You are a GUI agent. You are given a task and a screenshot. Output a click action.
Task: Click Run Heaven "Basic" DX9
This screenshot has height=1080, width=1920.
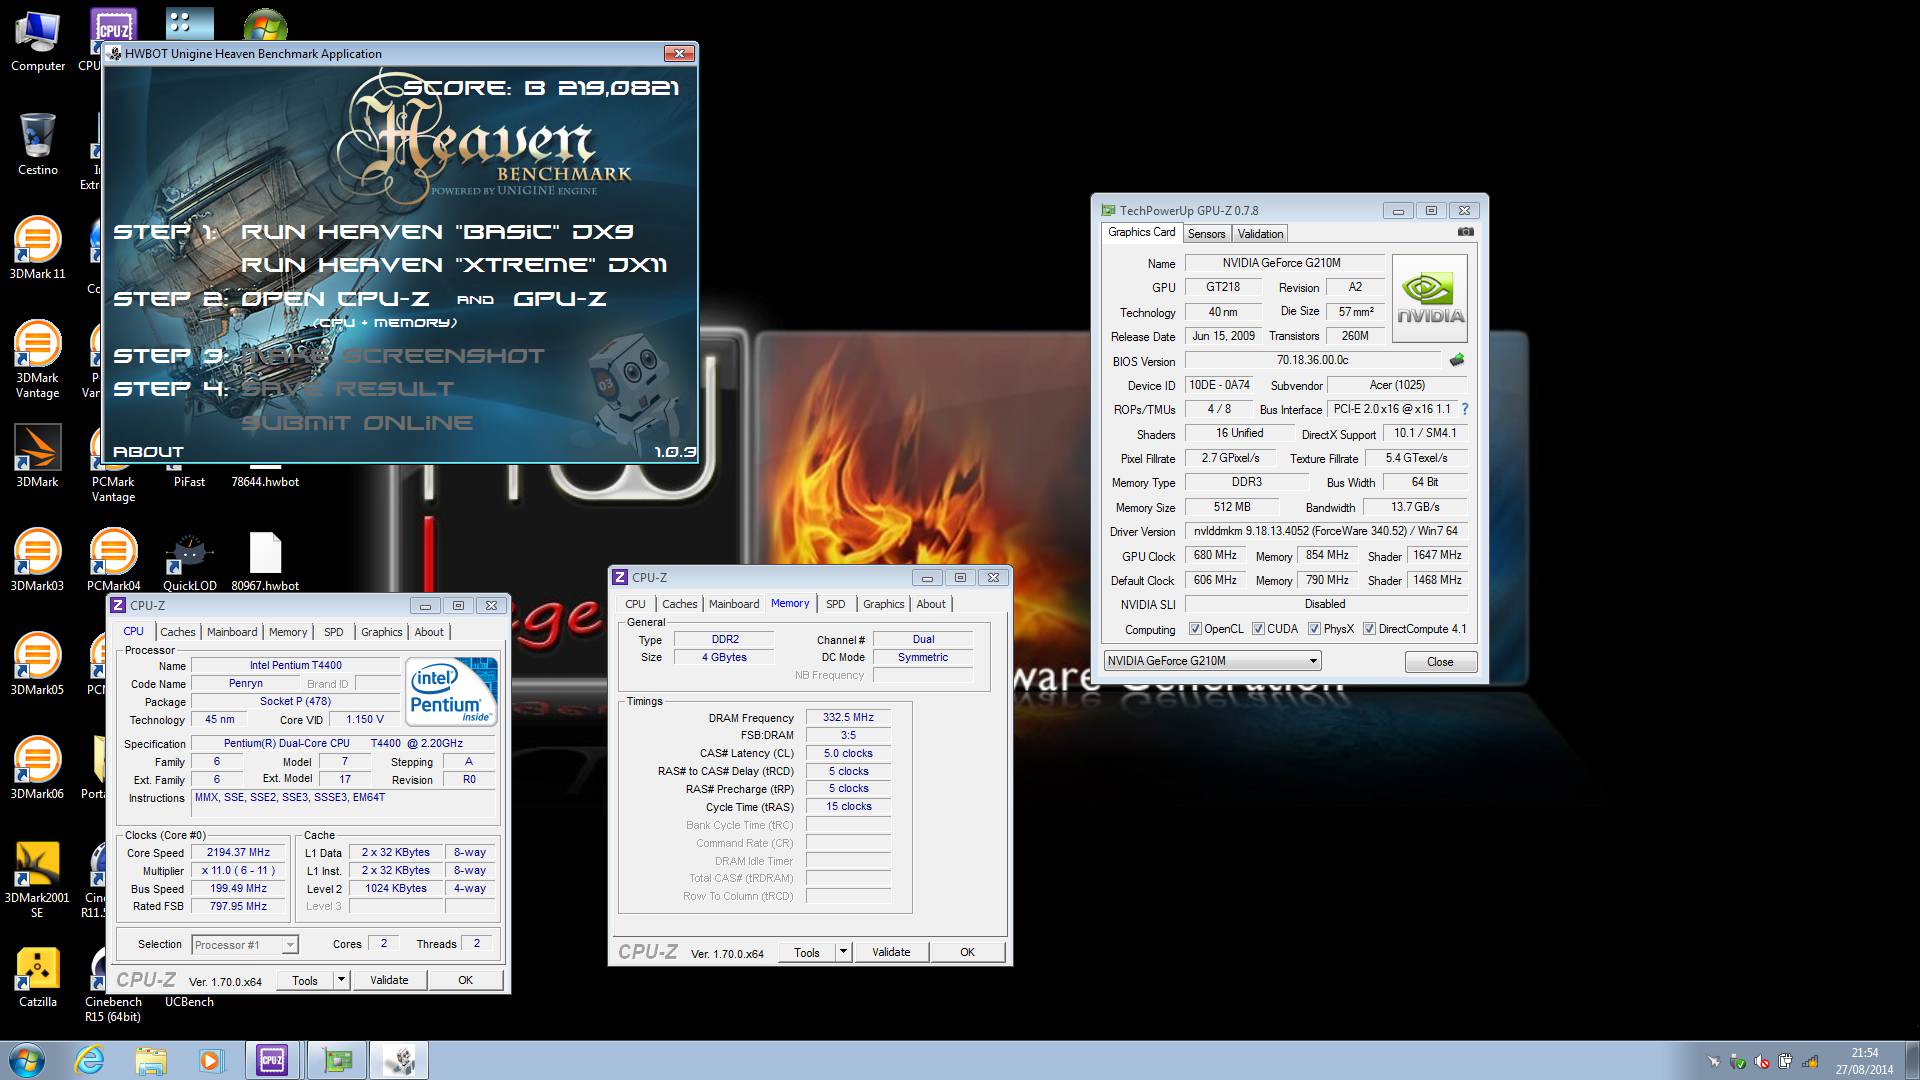(437, 232)
